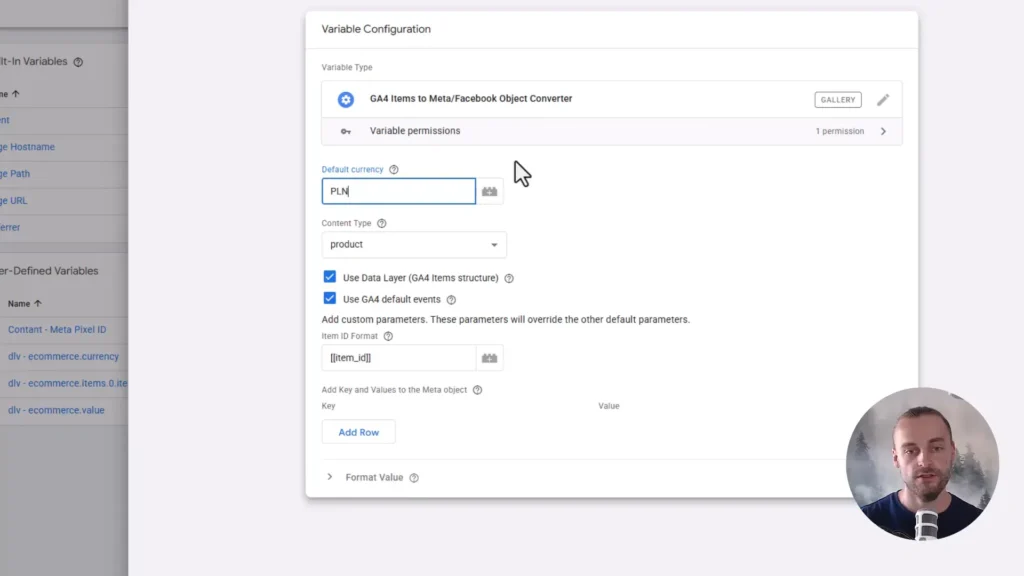Image resolution: width=1024 pixels, height=576 pixels.
Task: Click help icon beside Content Type
Action: 382,223
